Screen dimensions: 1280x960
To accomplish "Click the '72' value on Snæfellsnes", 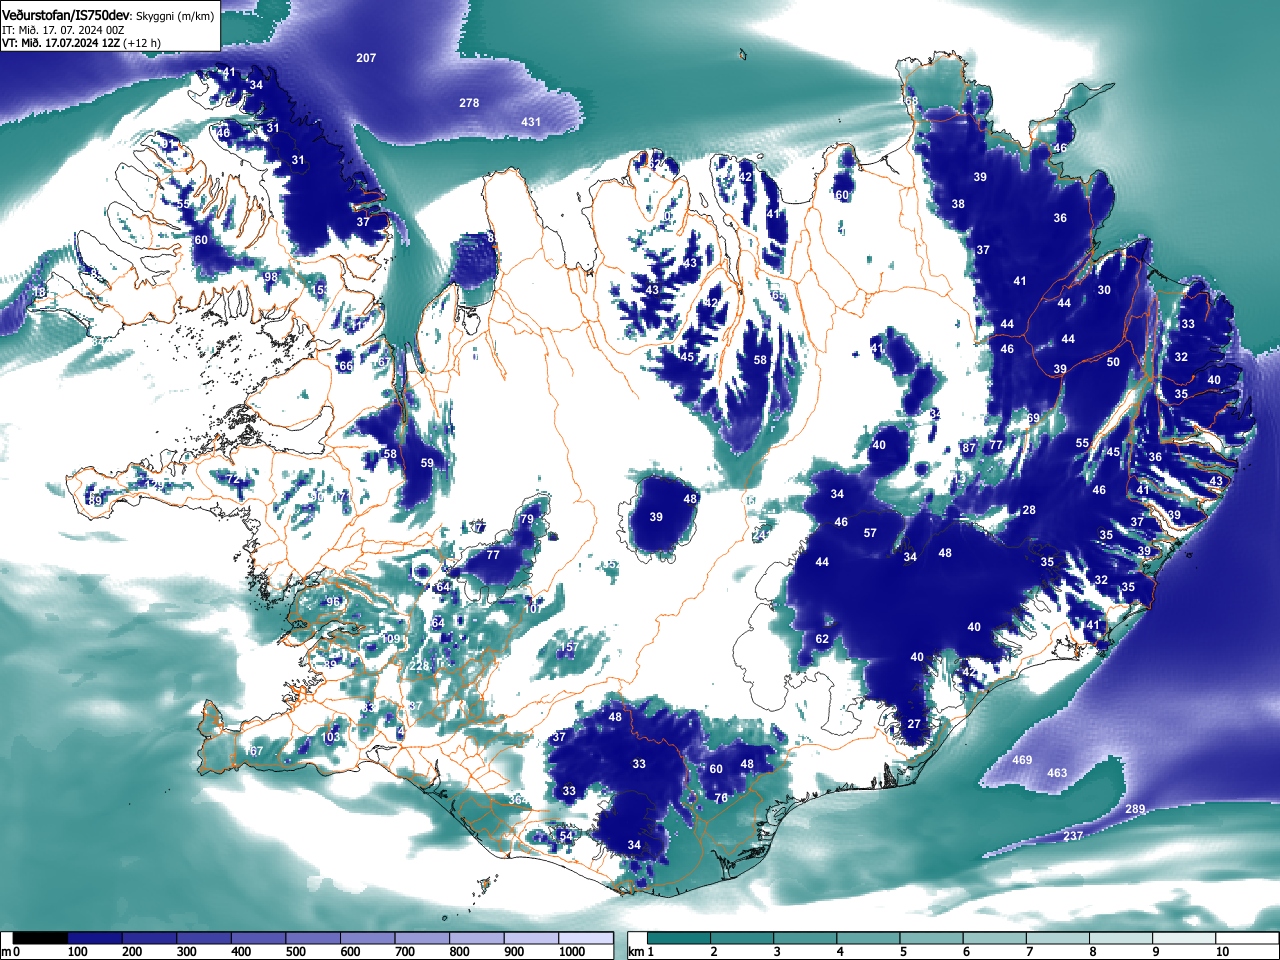I will click(233, 480).
